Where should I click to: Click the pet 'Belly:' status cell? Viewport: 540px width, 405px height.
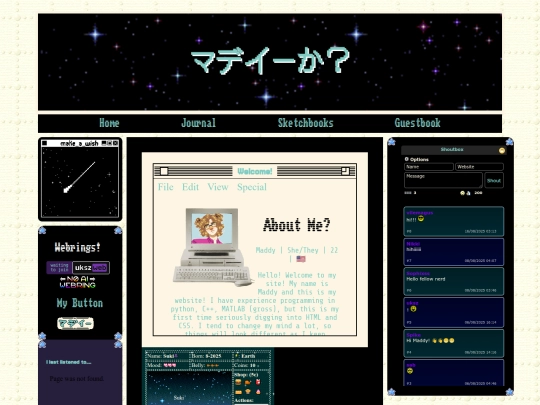[211, 365]
